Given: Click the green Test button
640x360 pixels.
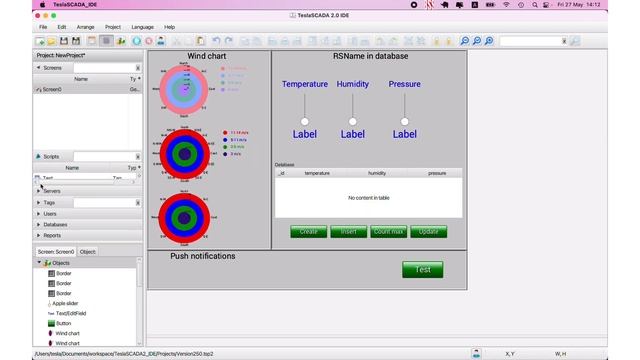Looking at the screenshot, I should (422, 269).
